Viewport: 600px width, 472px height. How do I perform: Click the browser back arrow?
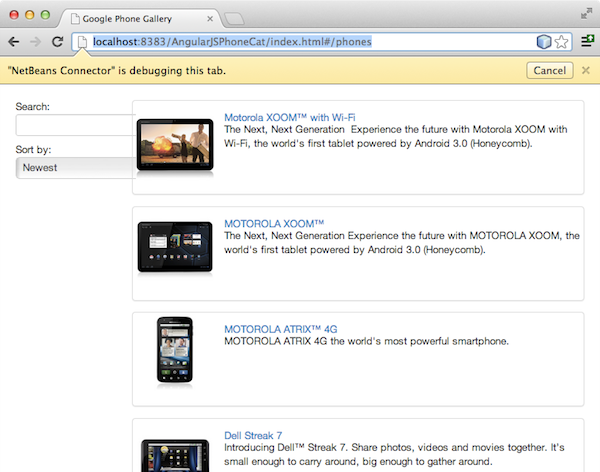tap(14, 42)
